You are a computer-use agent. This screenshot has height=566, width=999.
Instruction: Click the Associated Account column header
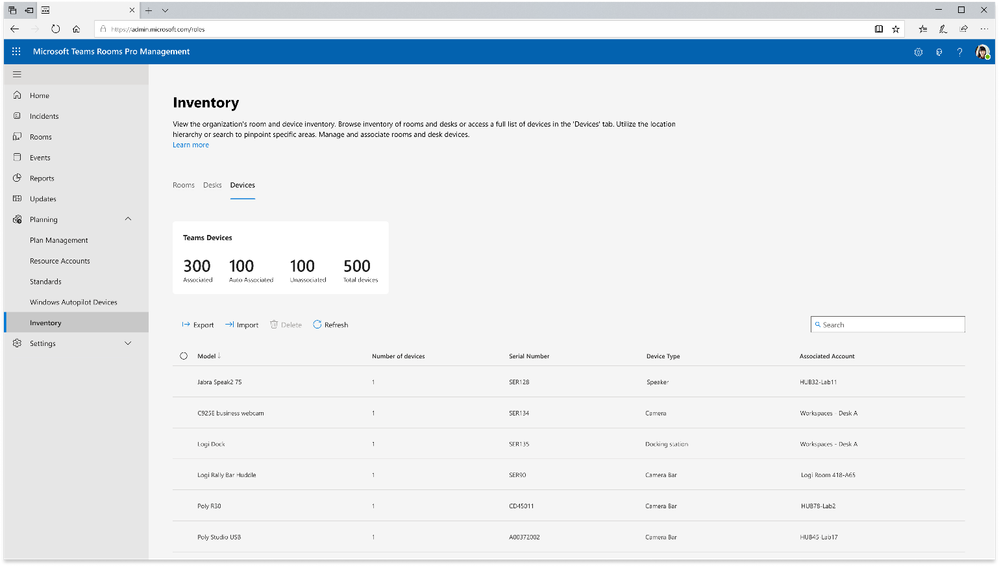(x=827, y=356)
